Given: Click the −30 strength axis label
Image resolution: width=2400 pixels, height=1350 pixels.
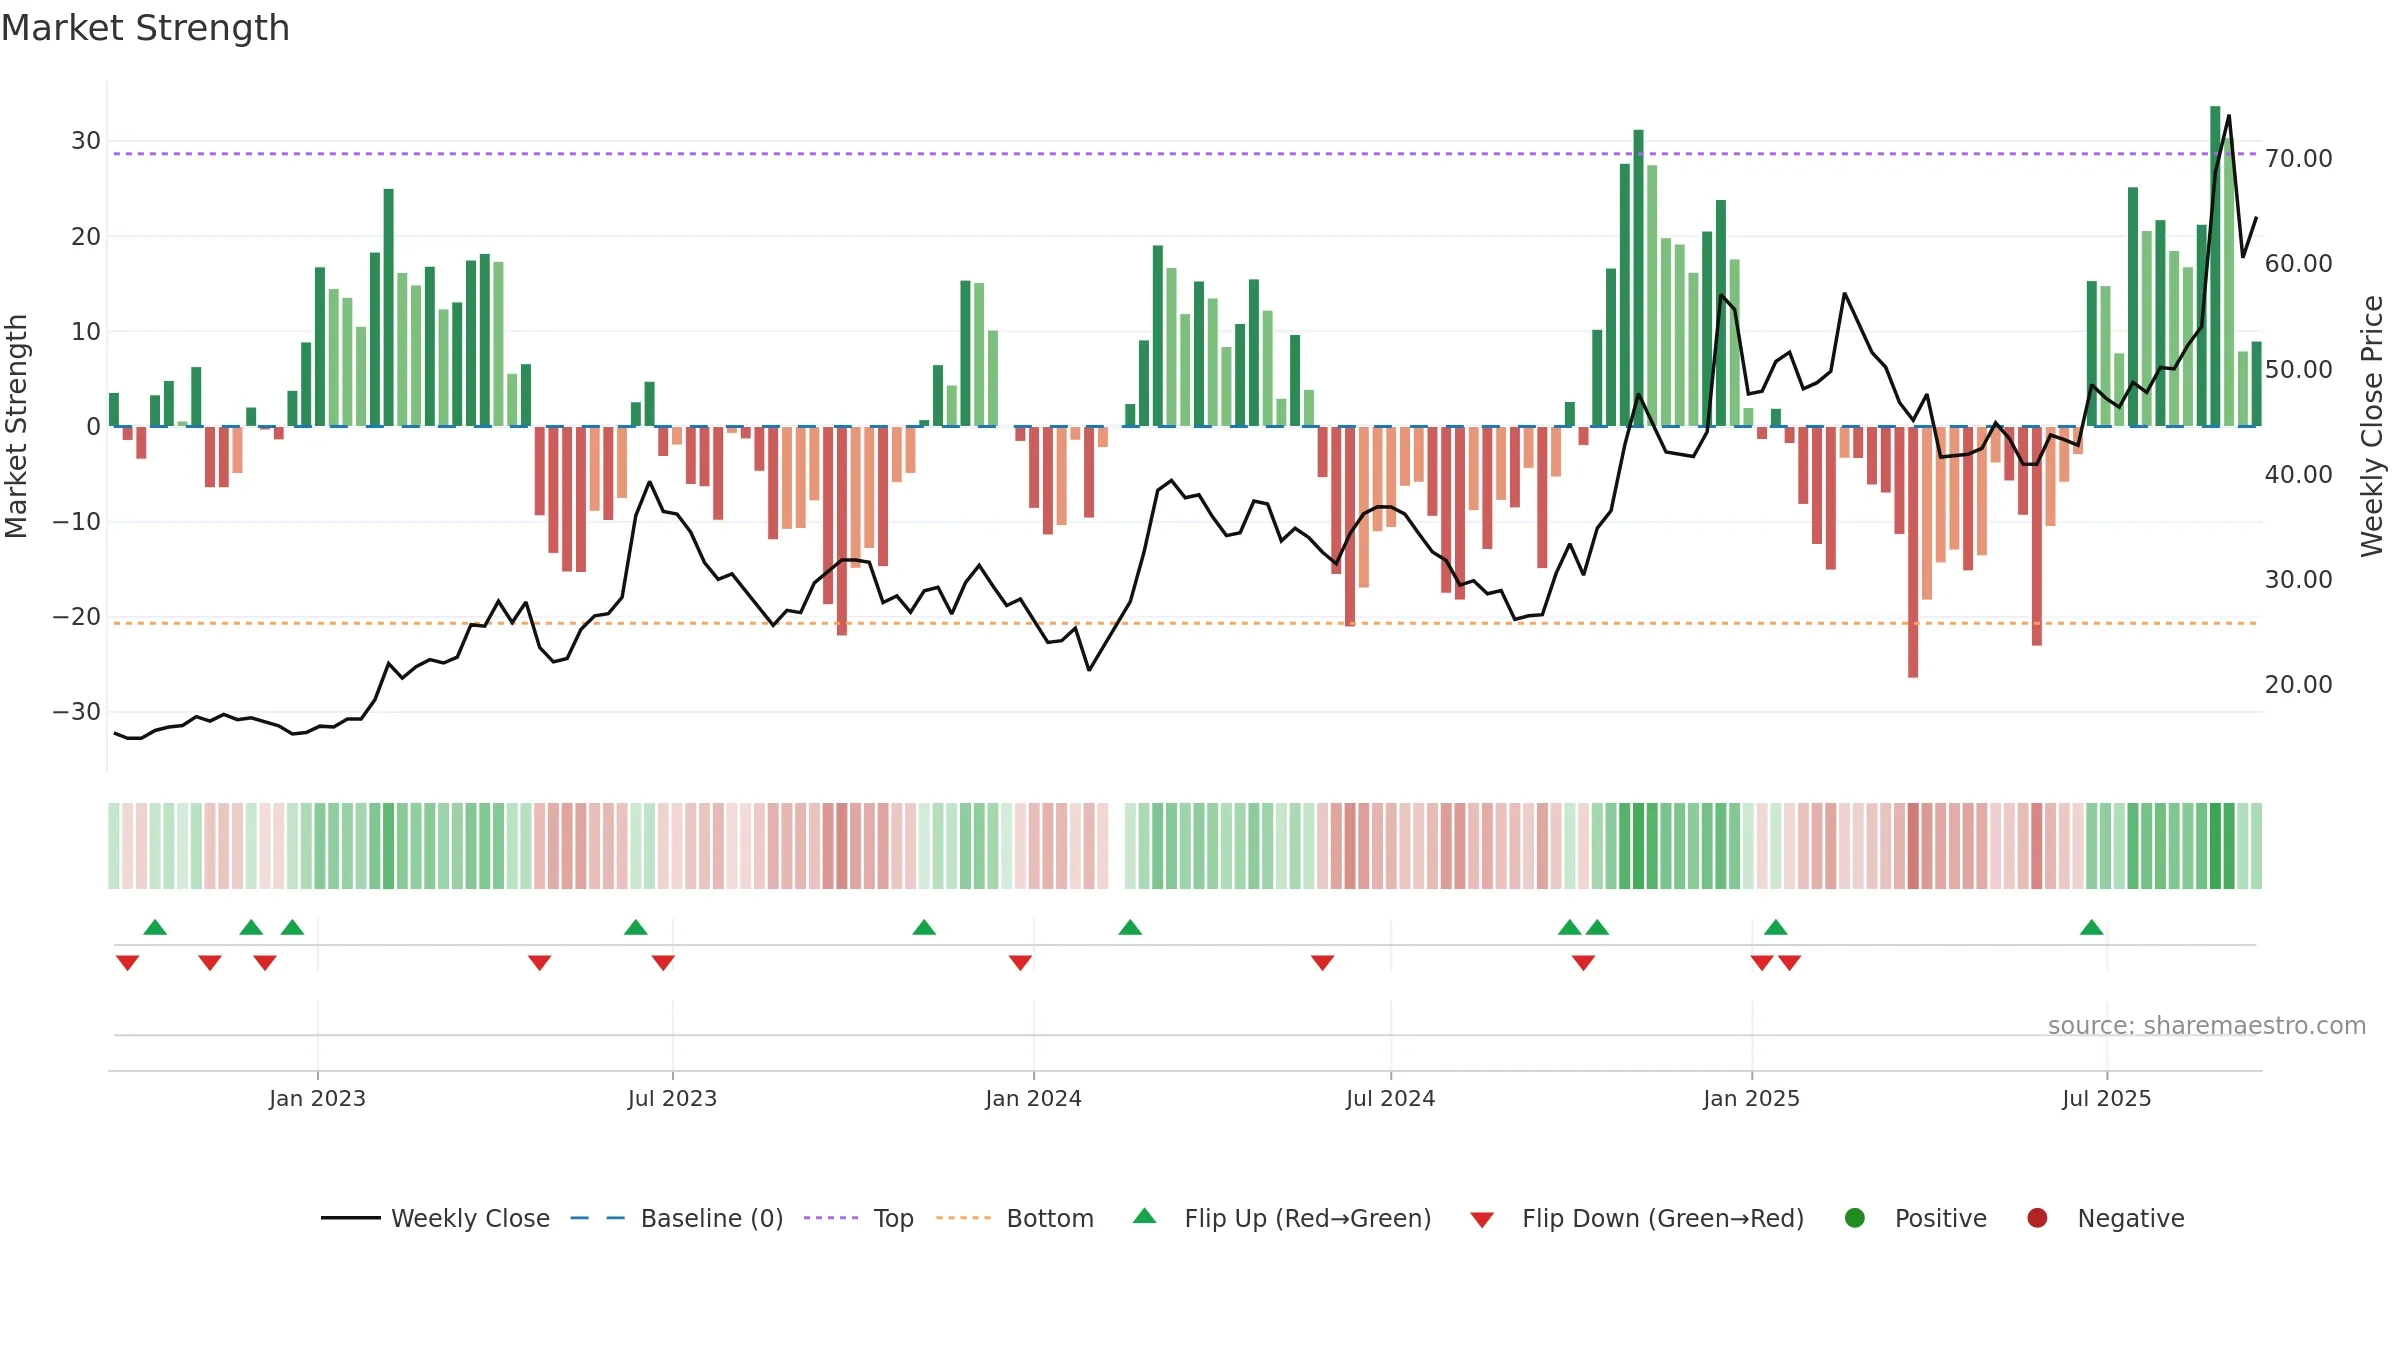Looking at the screenshot, I should click(x=77, y=712).
